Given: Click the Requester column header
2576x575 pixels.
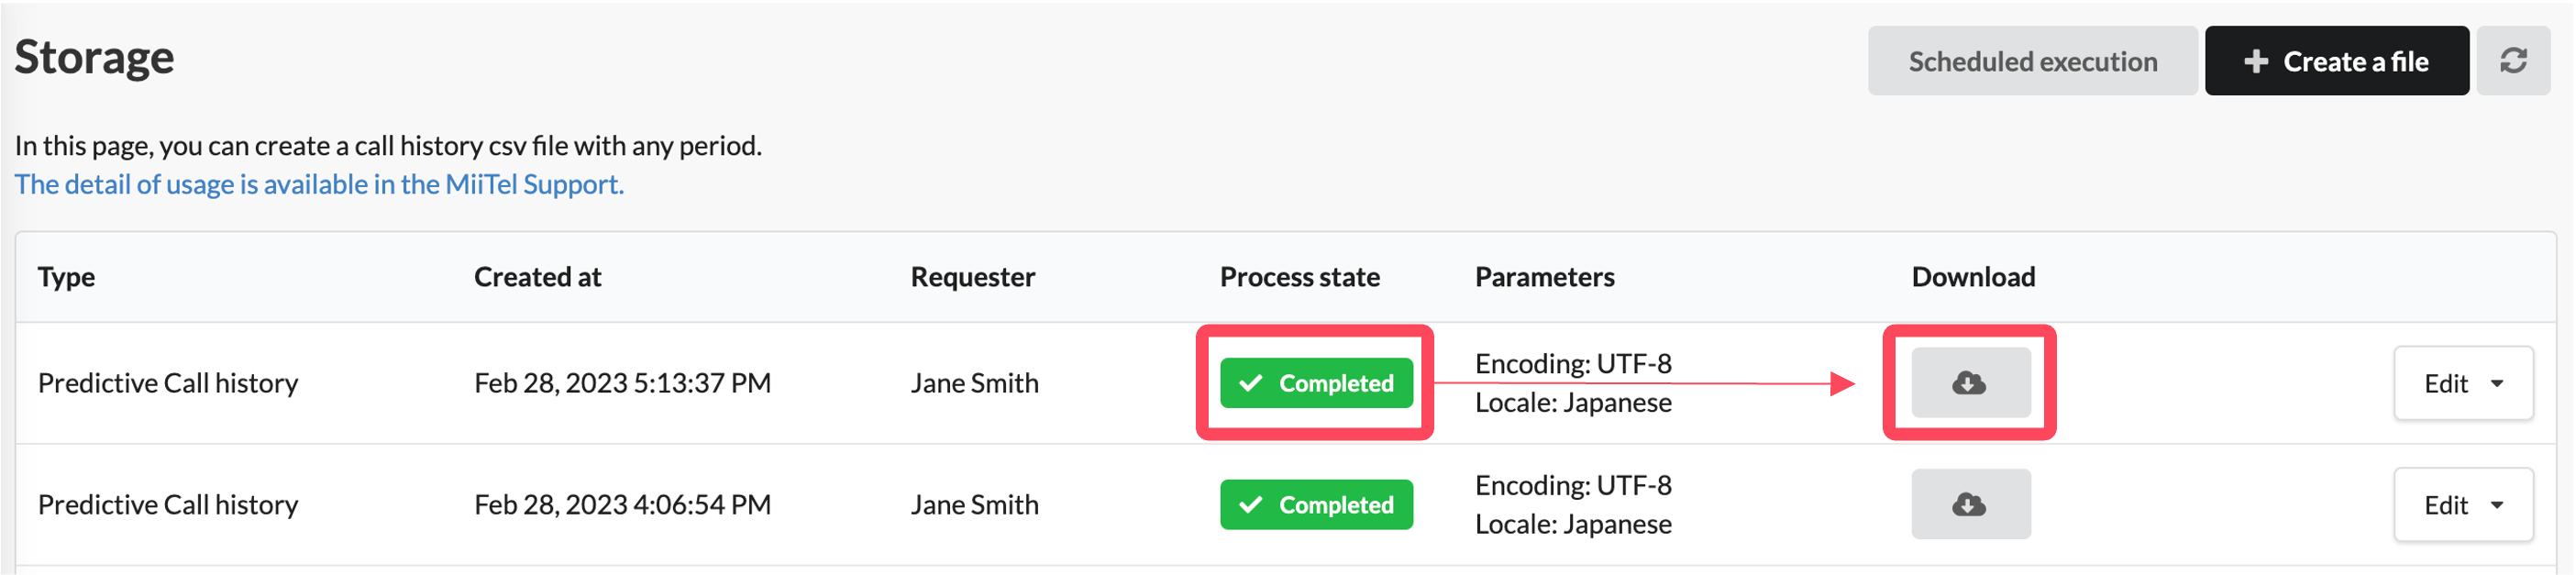Looking at the screenshot, I should pyautogui.click(x=972, y=277).
